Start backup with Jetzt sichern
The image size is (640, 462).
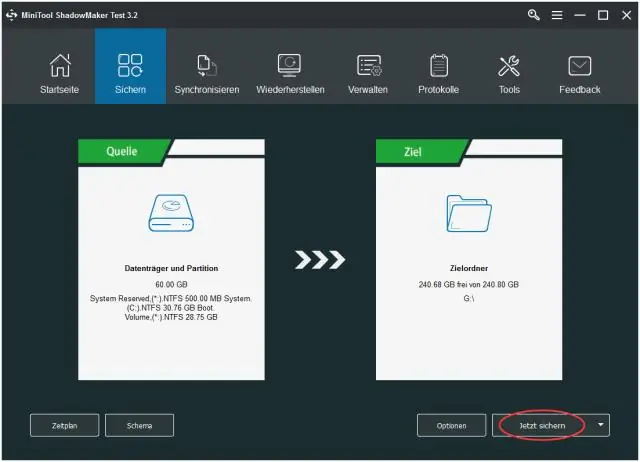542,425
